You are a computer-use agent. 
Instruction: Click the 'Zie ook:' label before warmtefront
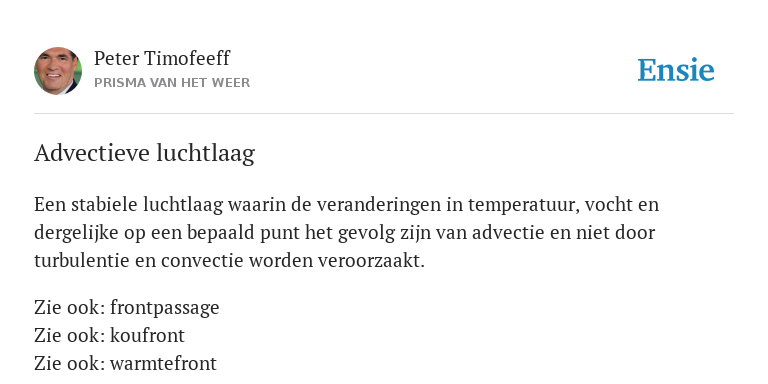[x=70, y=363]
